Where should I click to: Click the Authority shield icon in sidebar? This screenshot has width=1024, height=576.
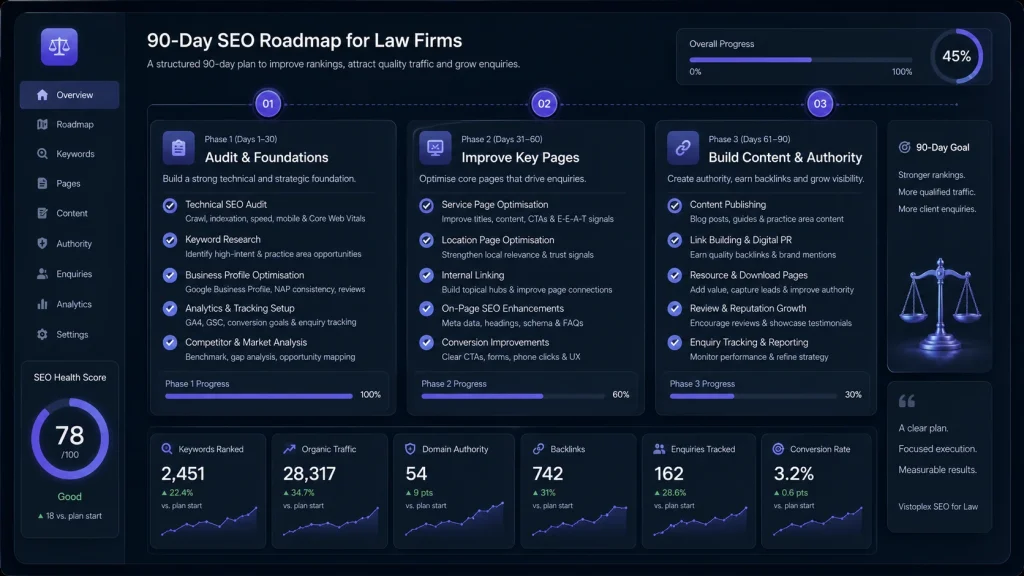click(x=42, y=244)
